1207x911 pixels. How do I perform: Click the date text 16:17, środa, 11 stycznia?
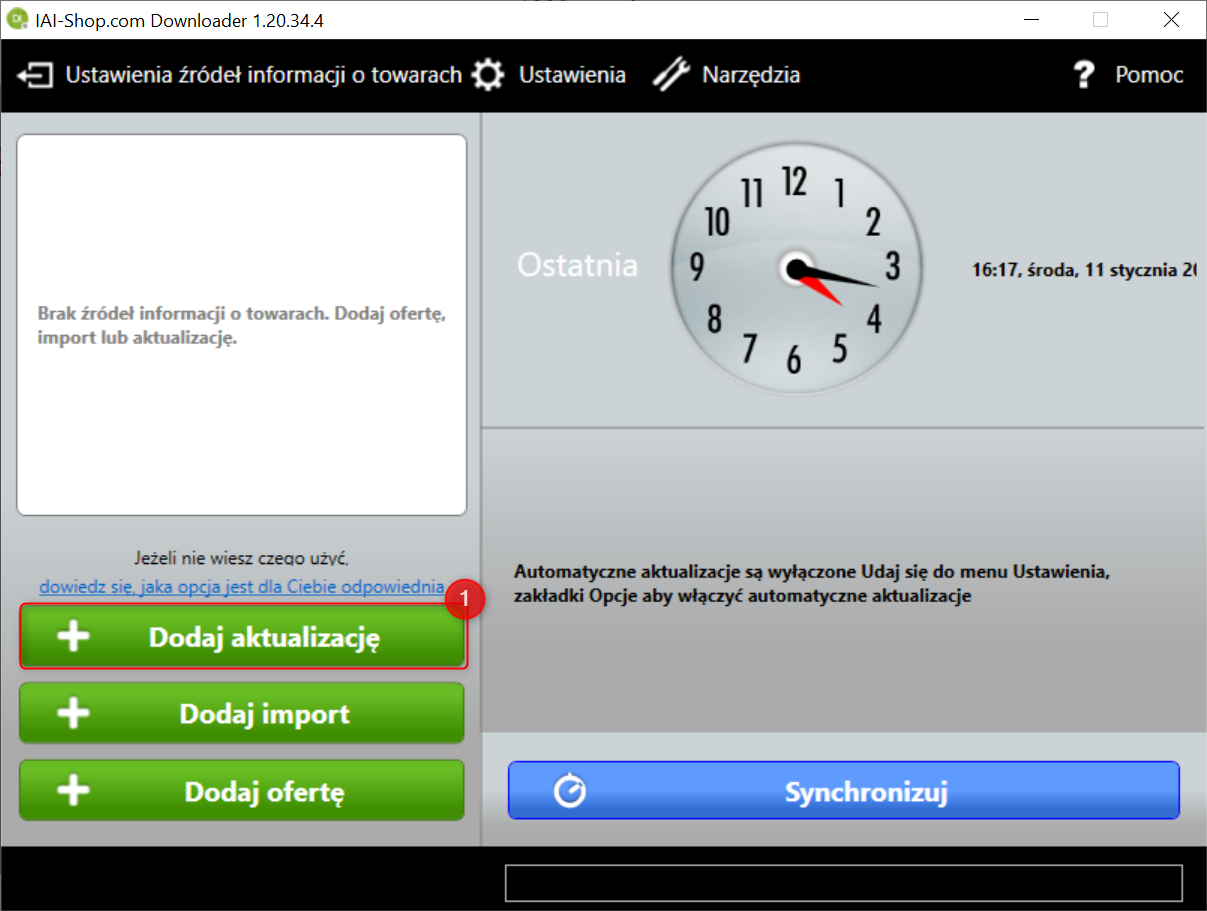click(1084, 269)
